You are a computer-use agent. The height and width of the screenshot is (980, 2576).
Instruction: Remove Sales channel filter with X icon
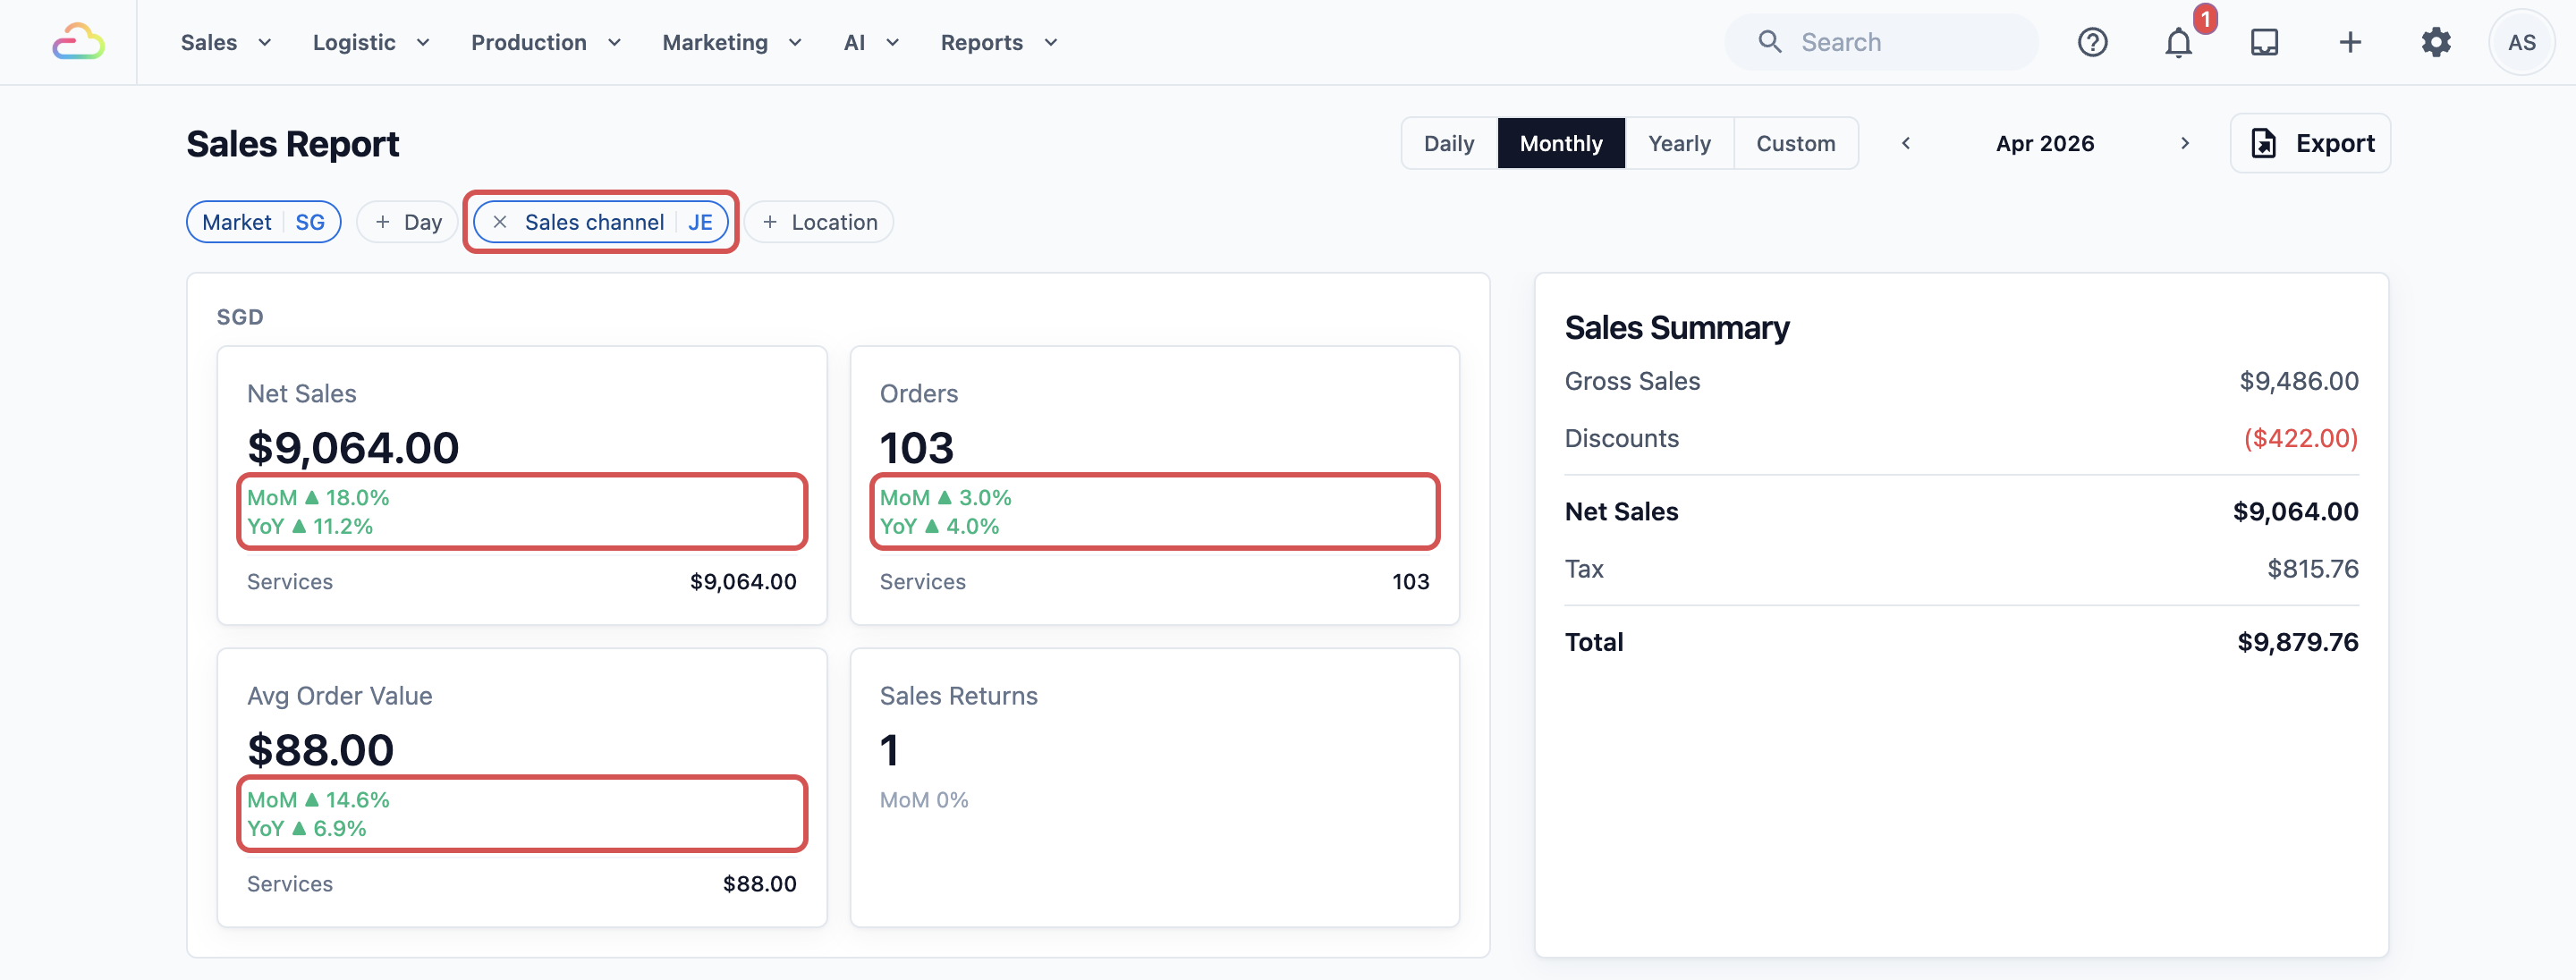pyautogui.click(x=500, y=222)
